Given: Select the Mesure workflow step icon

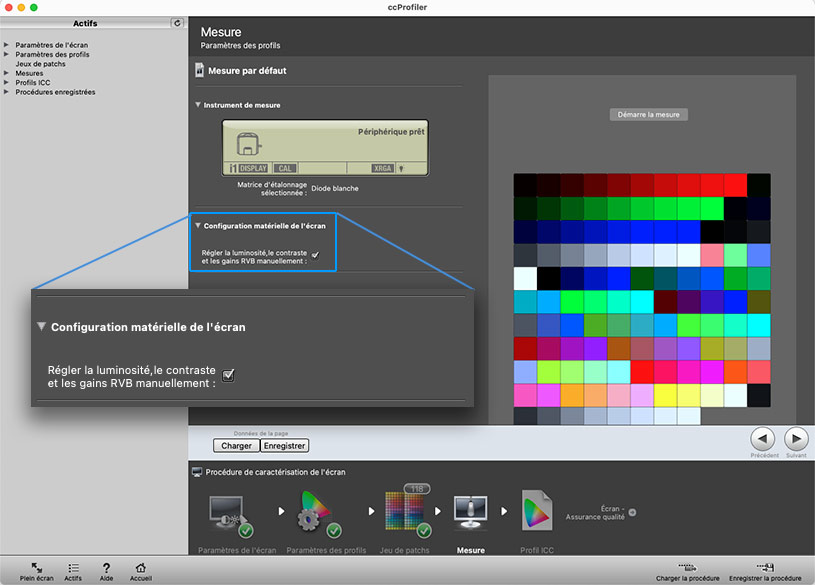Looking at the screenshot, I should click(470, 512).
